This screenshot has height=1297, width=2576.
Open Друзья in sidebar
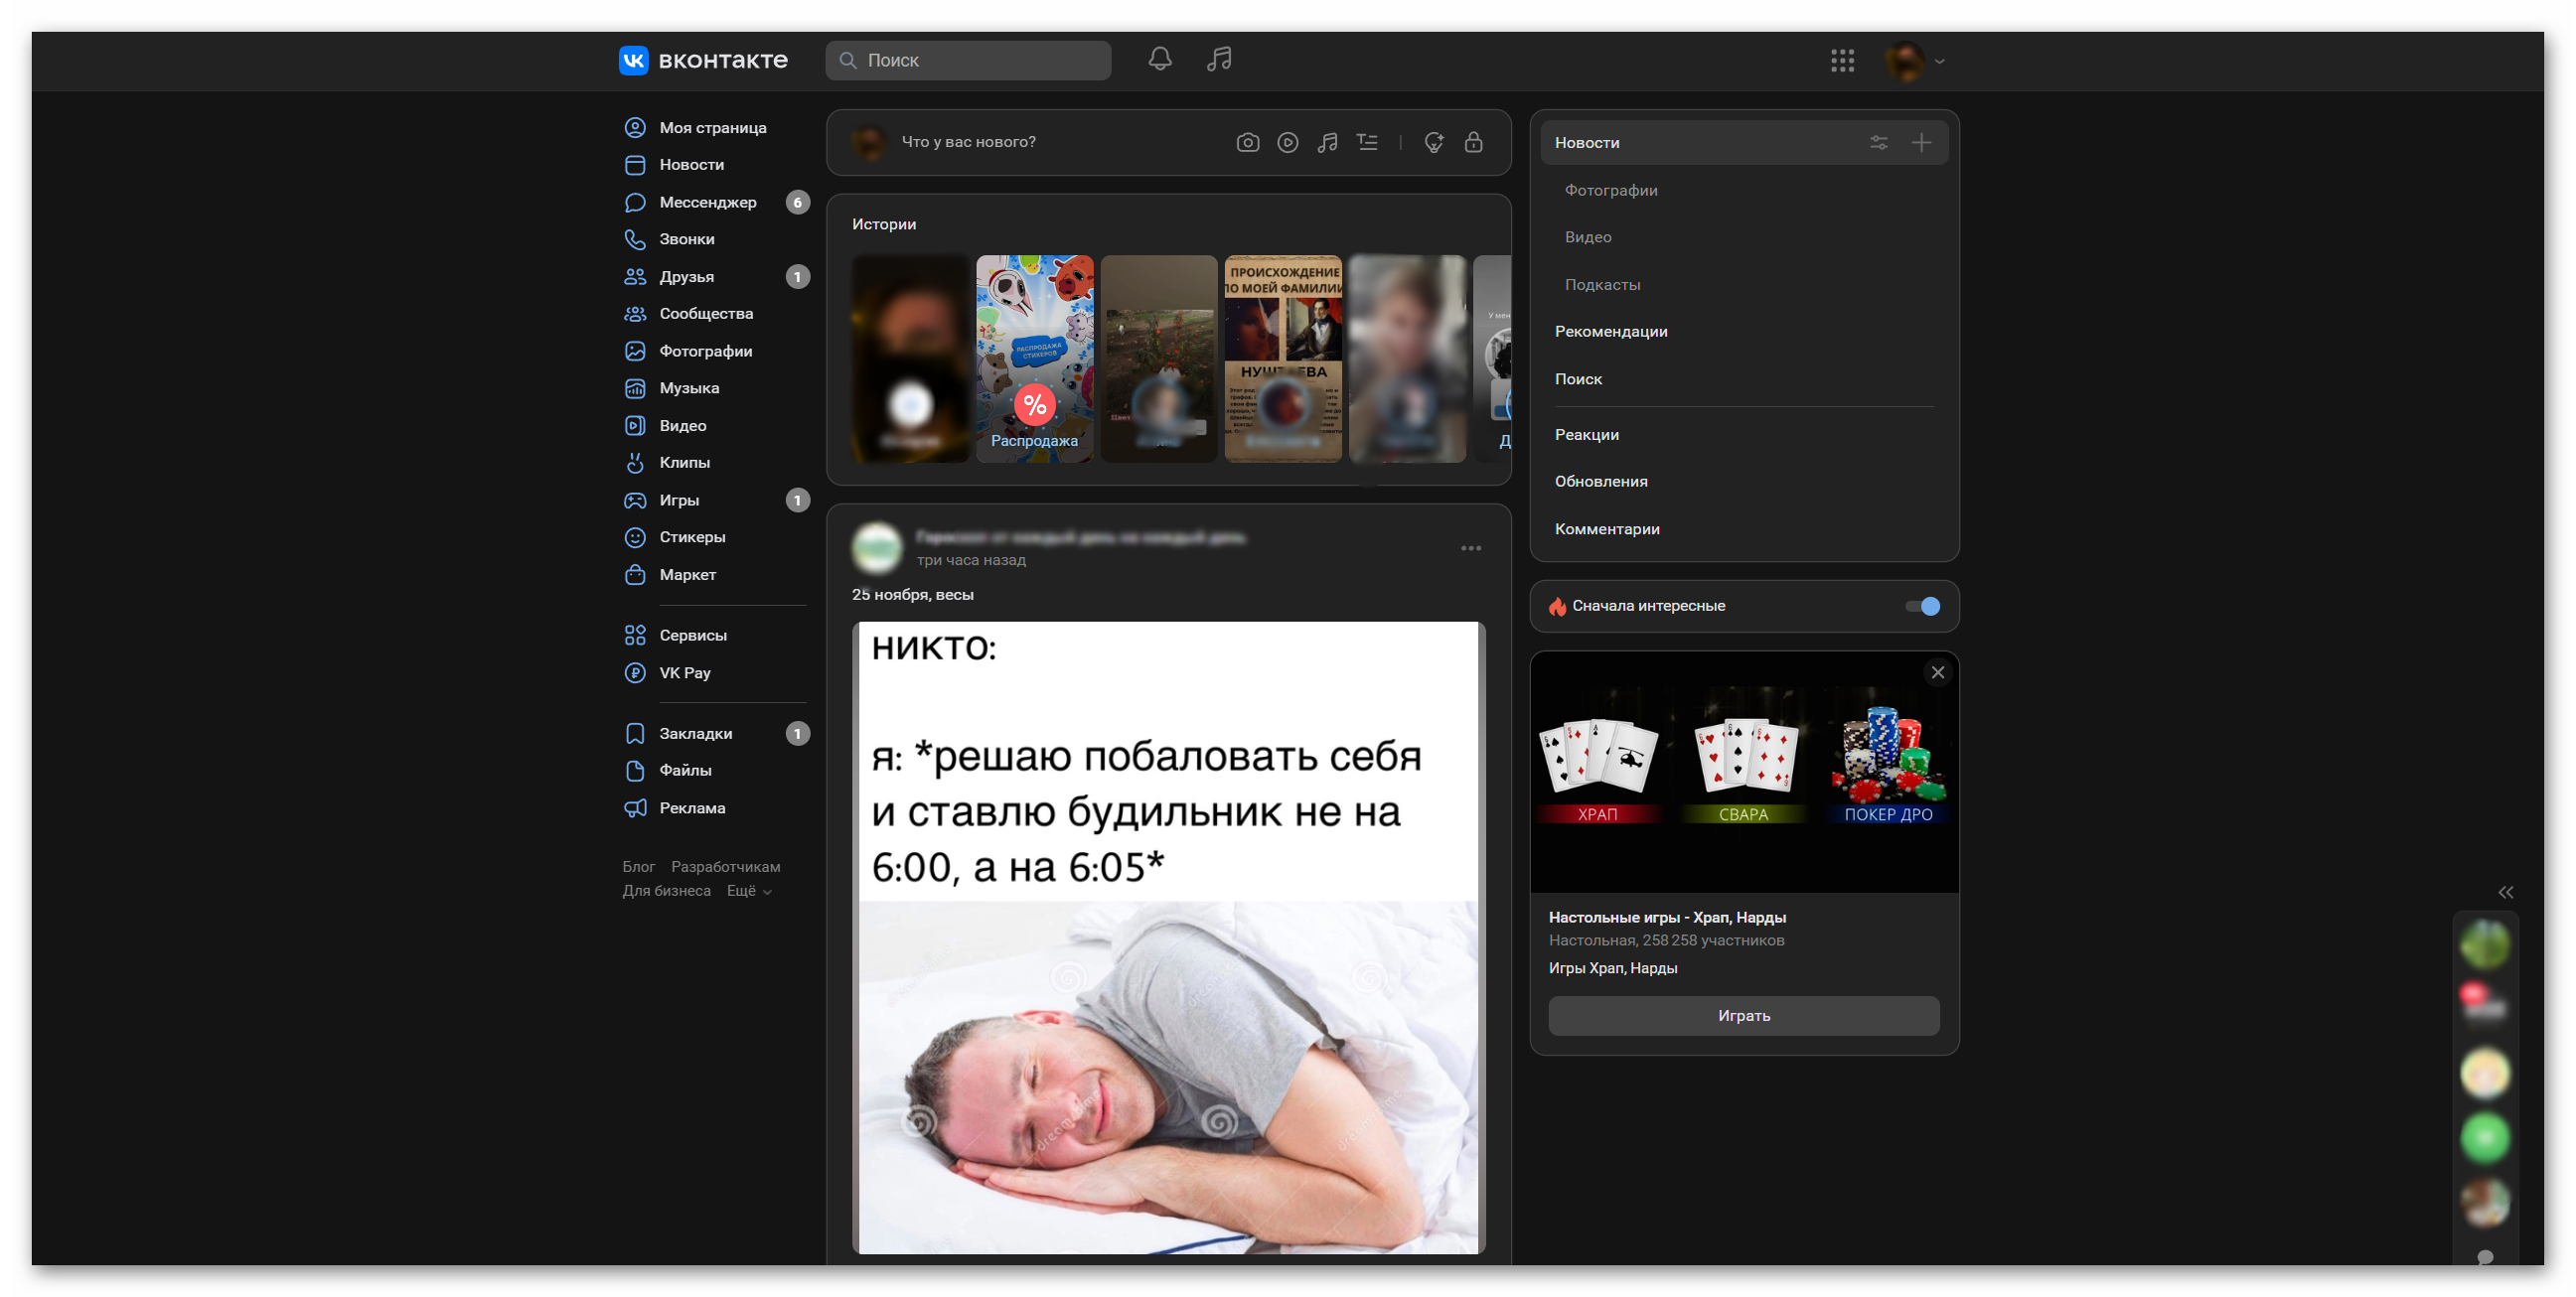[x=686, y=276]
